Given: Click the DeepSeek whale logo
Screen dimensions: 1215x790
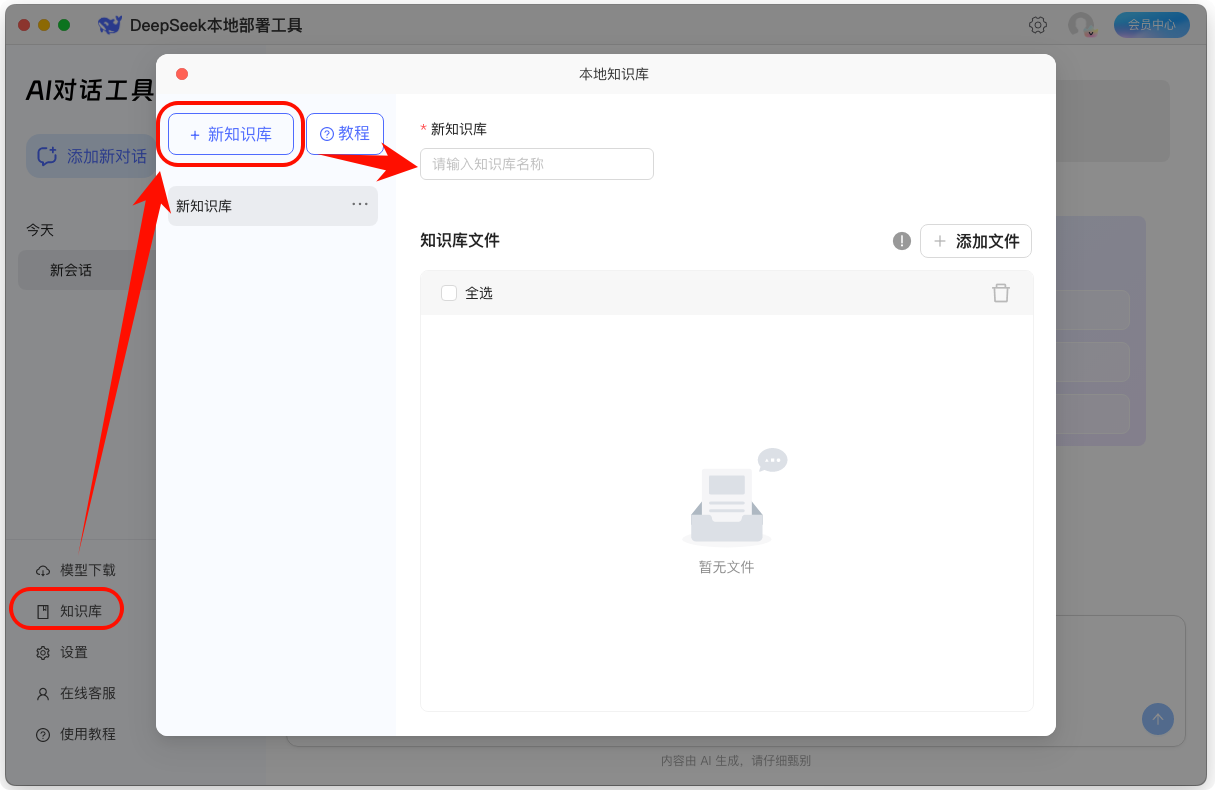Looking at the screenshot, I should [110, 25].
